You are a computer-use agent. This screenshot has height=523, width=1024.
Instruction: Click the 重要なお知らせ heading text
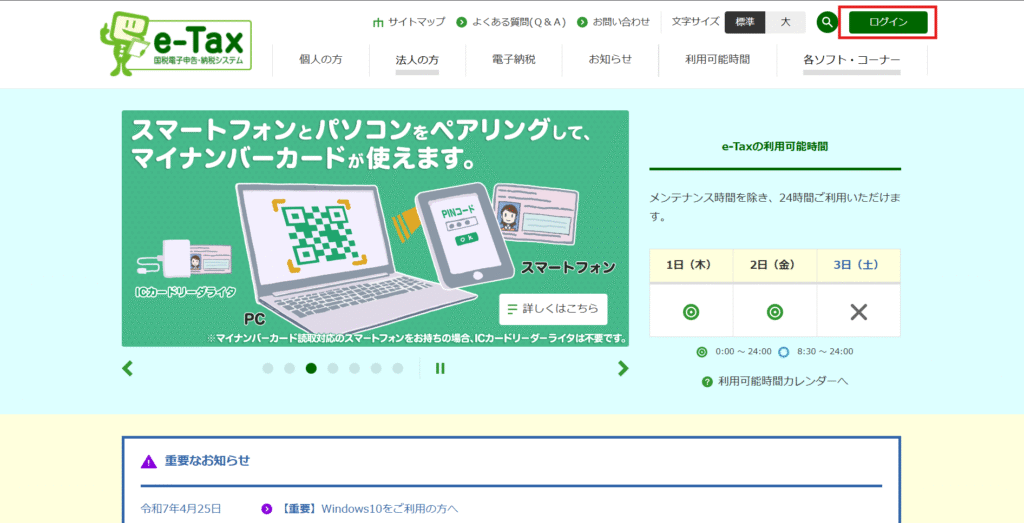pyautogui.click(x=208, y=461)
